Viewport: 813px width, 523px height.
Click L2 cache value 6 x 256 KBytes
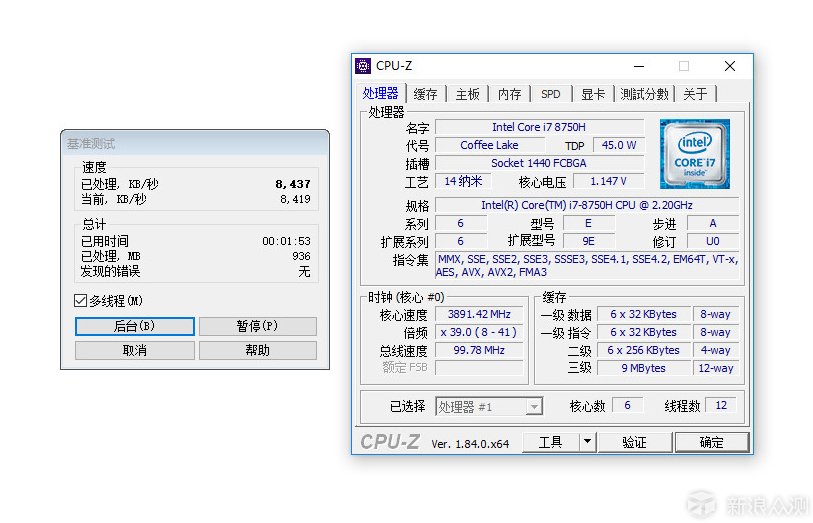click(x=643, y=350)
